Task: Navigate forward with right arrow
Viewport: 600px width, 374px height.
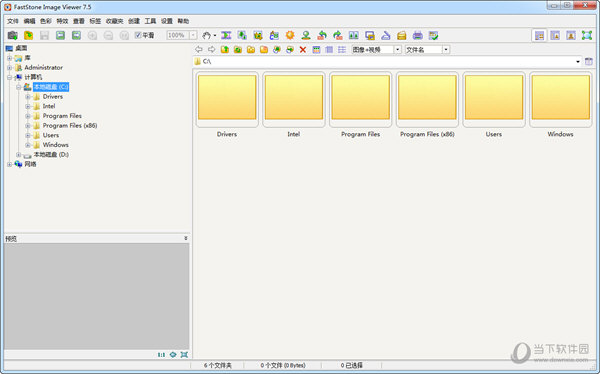Action: pyautogui.click(x=212, y=49)
